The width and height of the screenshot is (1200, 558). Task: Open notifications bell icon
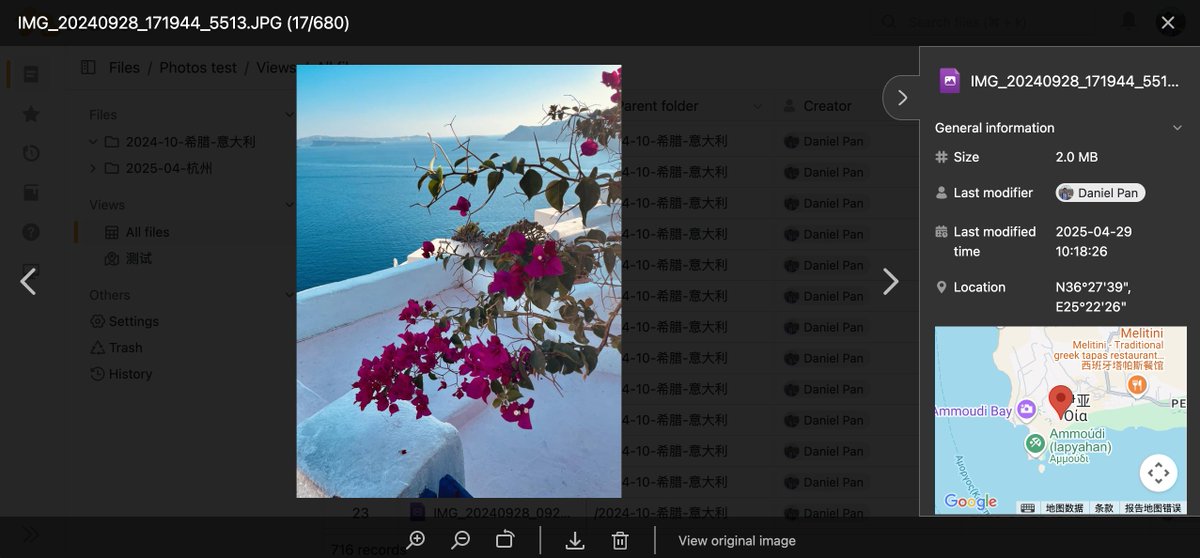1128,21
